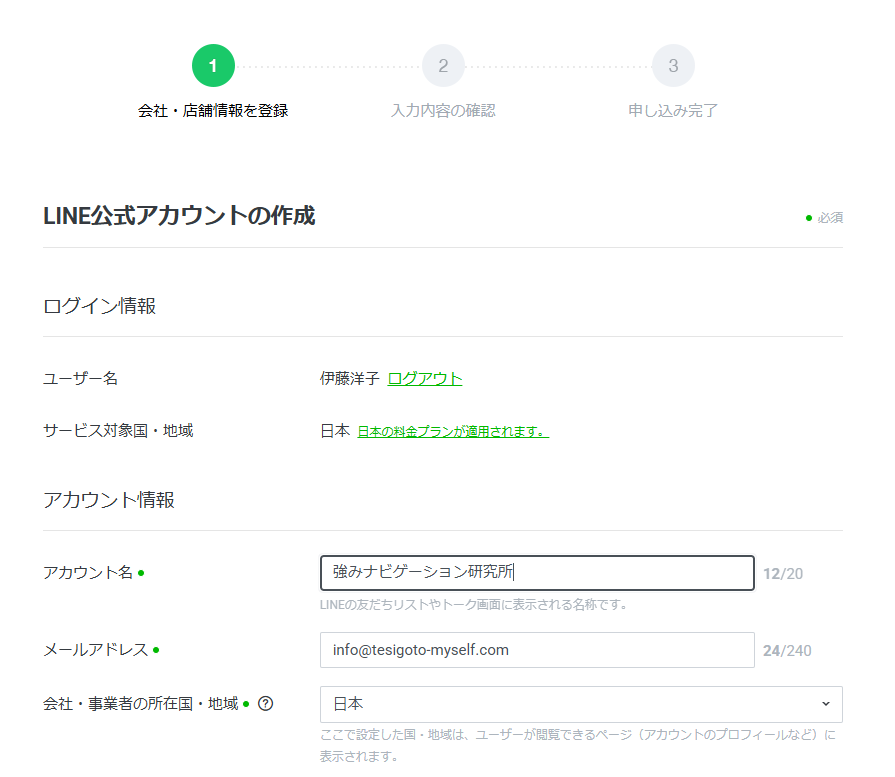Screen dimensions: 895x777
Task: Click the step 1 green circle
Action: coord(213,66)
